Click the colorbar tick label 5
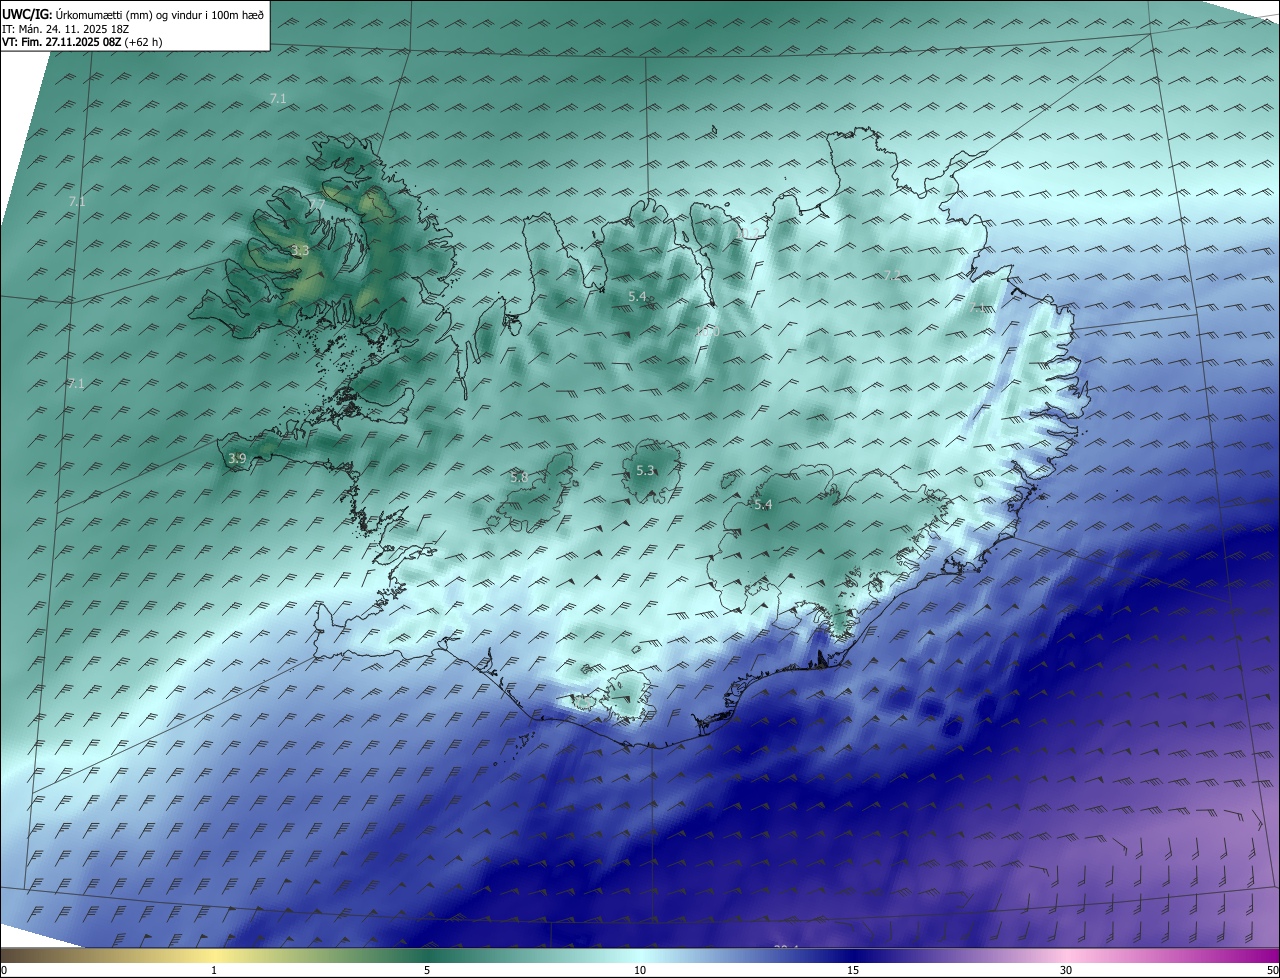 click(x=427, y=970)
